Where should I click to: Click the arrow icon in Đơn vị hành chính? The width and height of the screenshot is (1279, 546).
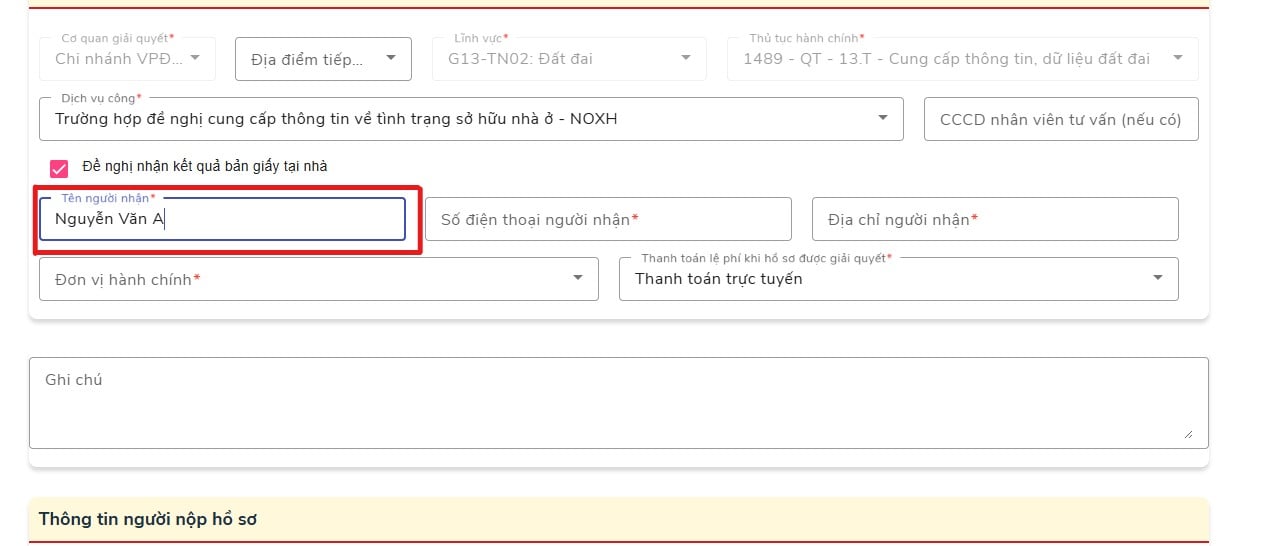[x=578, y=278]
